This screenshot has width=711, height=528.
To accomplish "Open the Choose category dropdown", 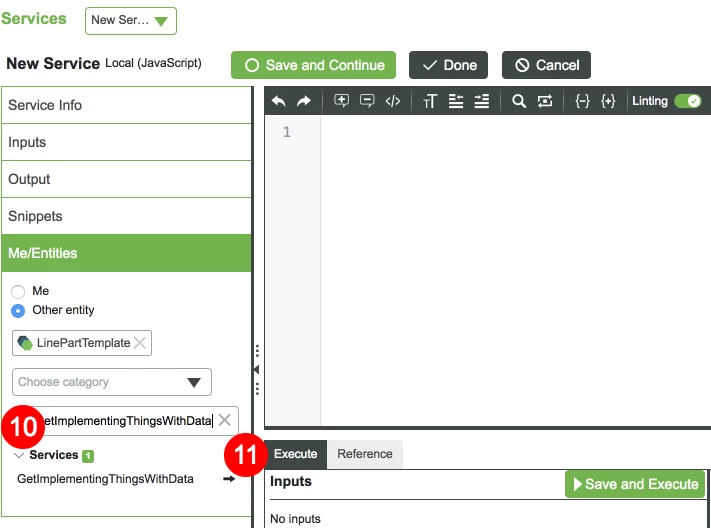I will [112, 382].
